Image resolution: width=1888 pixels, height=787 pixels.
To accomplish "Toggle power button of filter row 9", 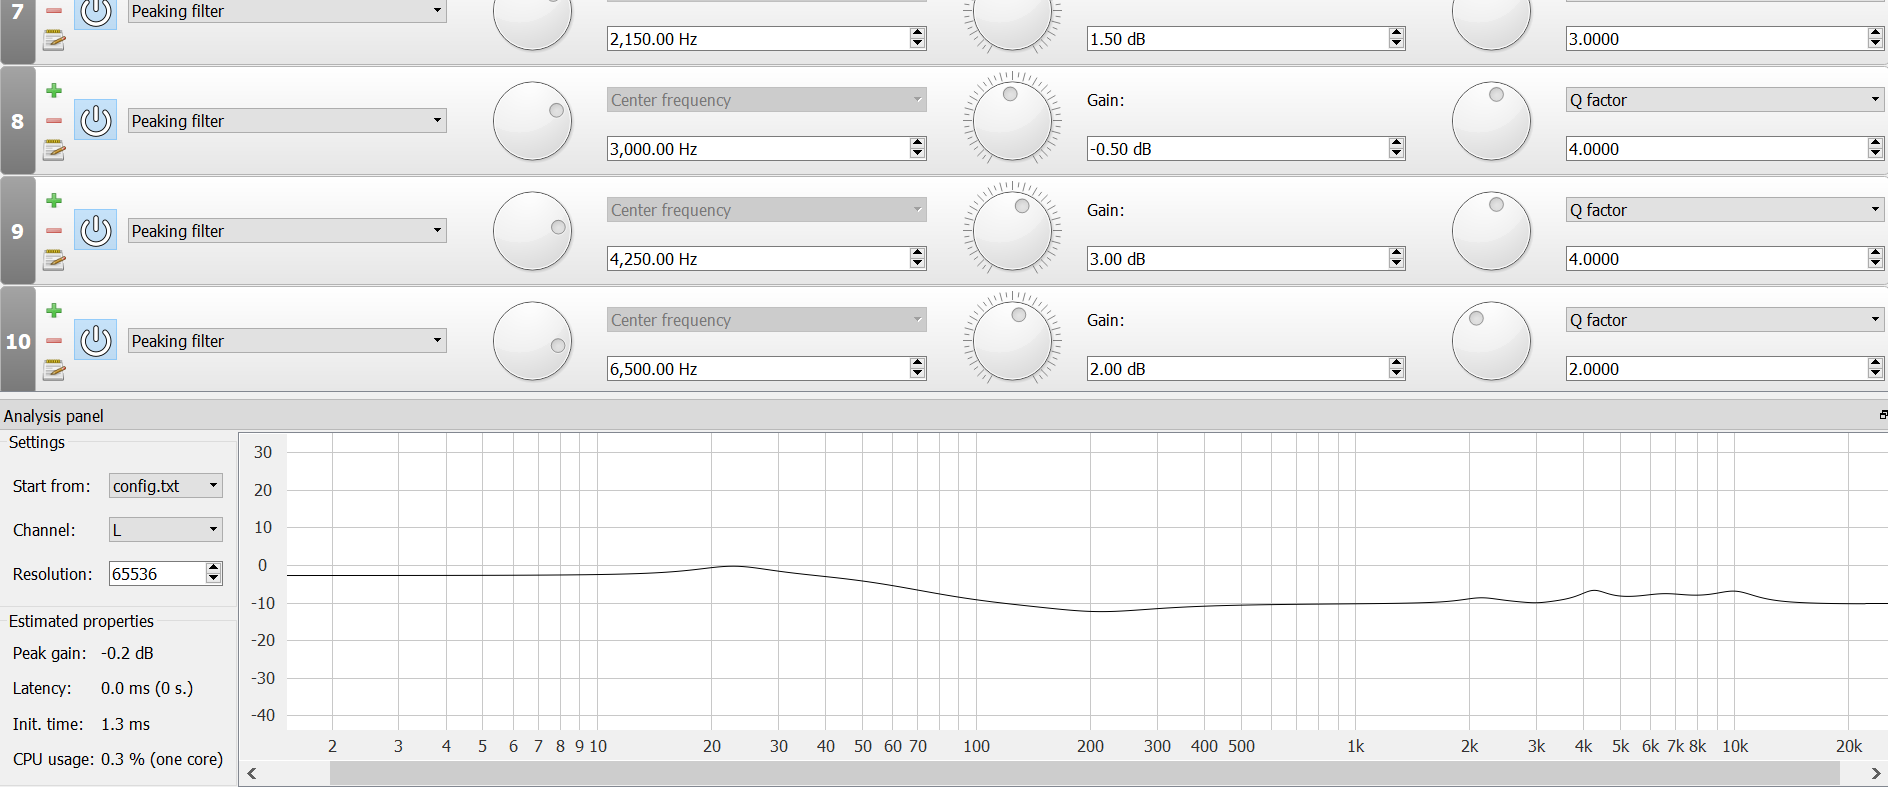I will (x=96, y=231).
